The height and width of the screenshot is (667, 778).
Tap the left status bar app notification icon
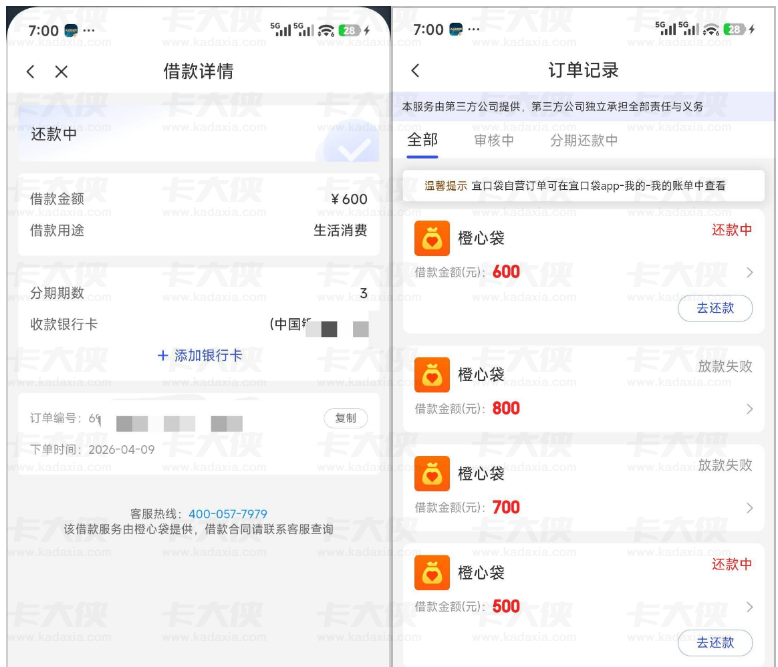[x=71, y=30]
